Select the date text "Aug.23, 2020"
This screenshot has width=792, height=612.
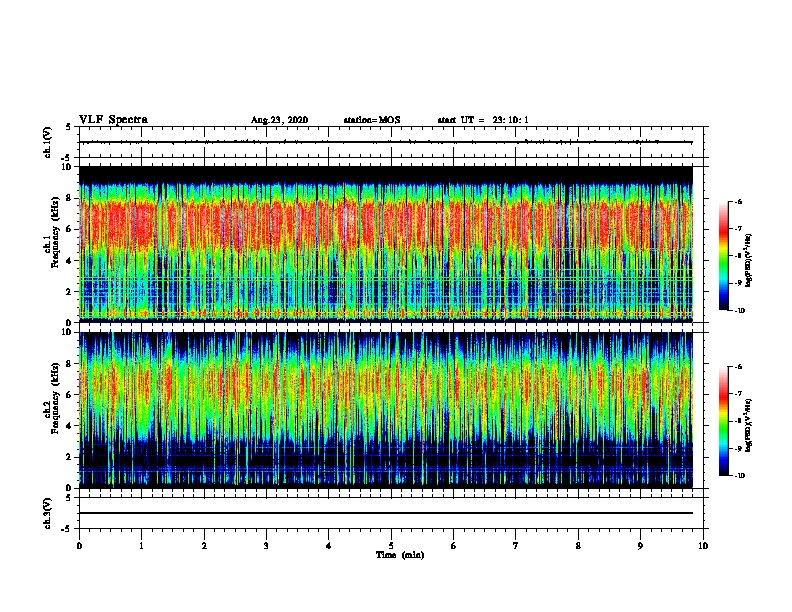pos(279,120)
